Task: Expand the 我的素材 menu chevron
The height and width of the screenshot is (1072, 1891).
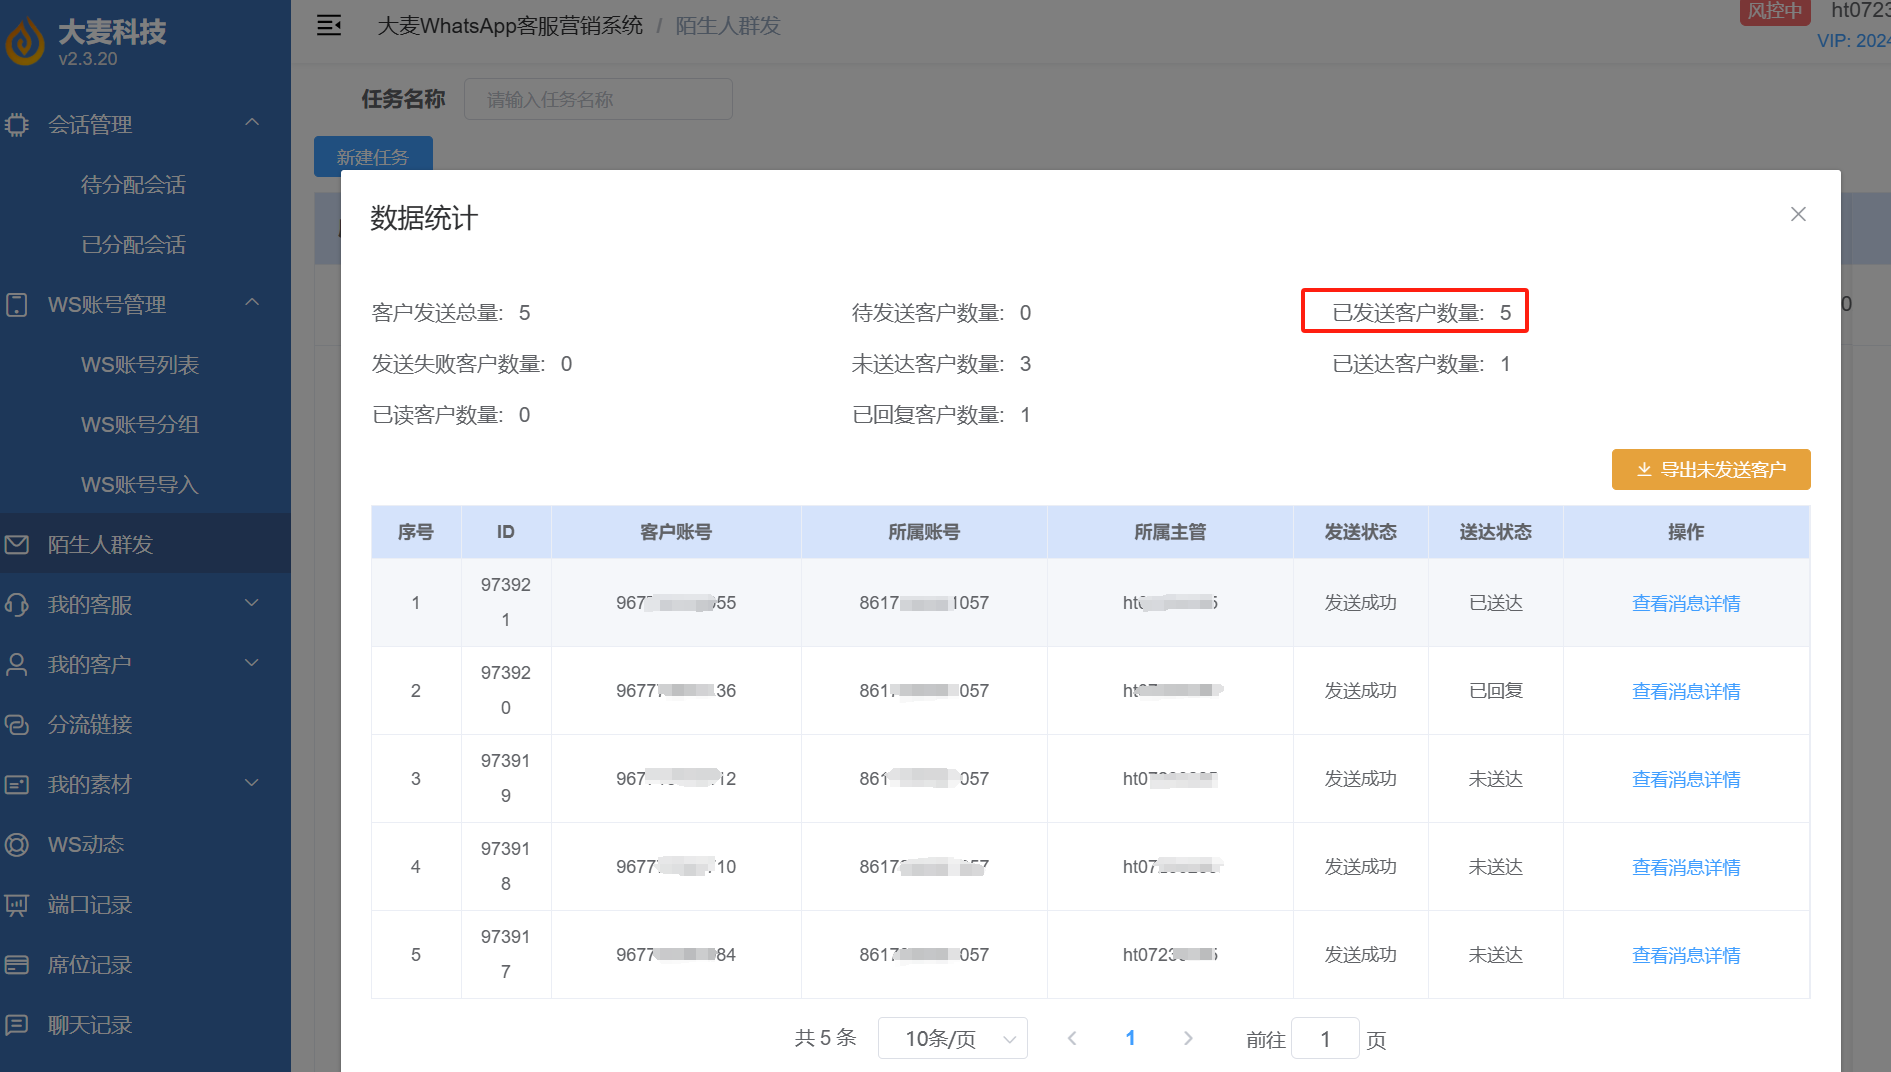Action: click(252, 783)
